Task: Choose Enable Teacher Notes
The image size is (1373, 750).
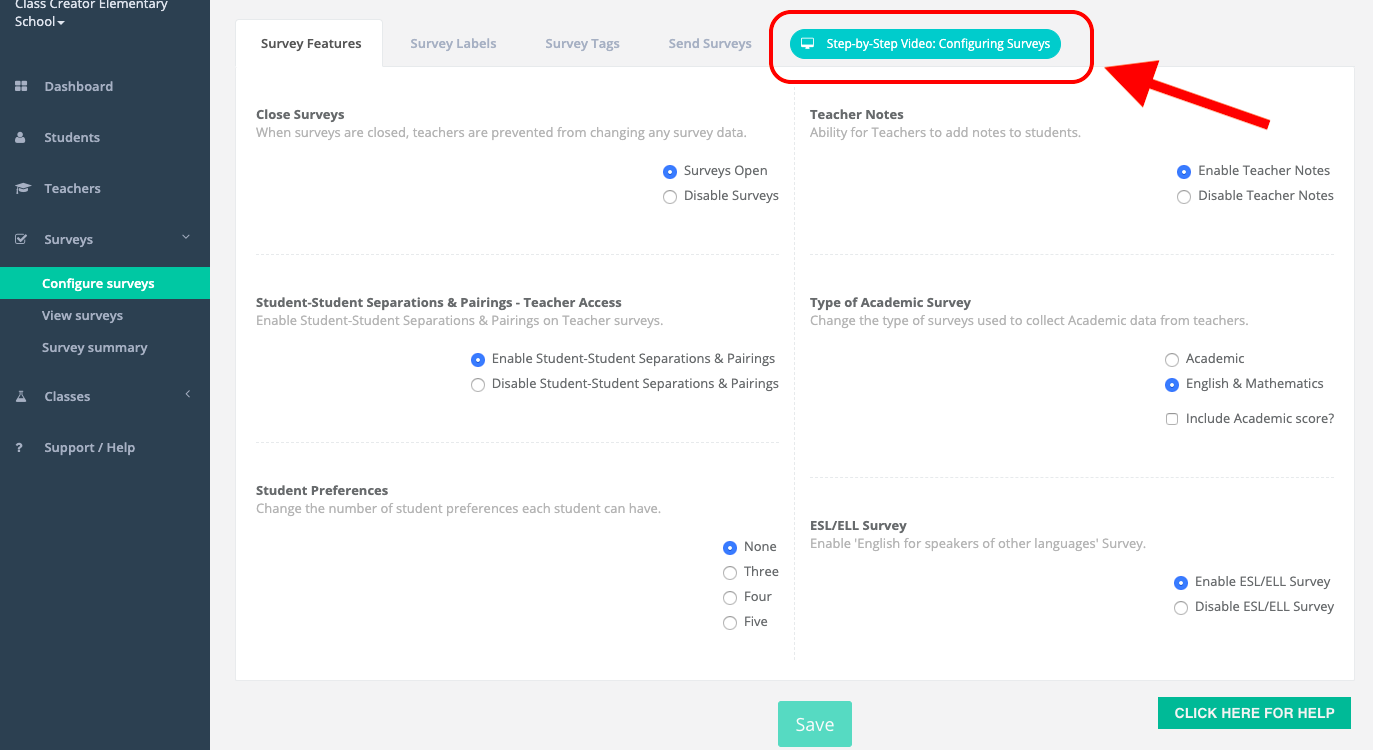Action: tap(1184, 172)
